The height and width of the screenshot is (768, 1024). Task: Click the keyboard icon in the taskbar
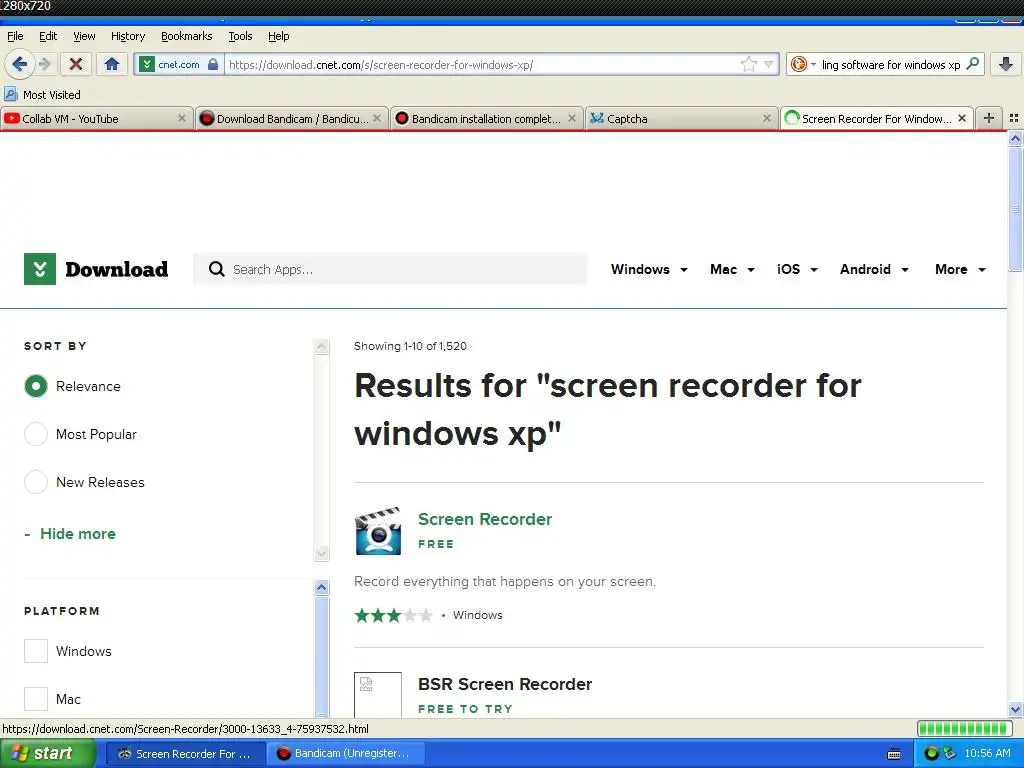click(x=894, y=754)
